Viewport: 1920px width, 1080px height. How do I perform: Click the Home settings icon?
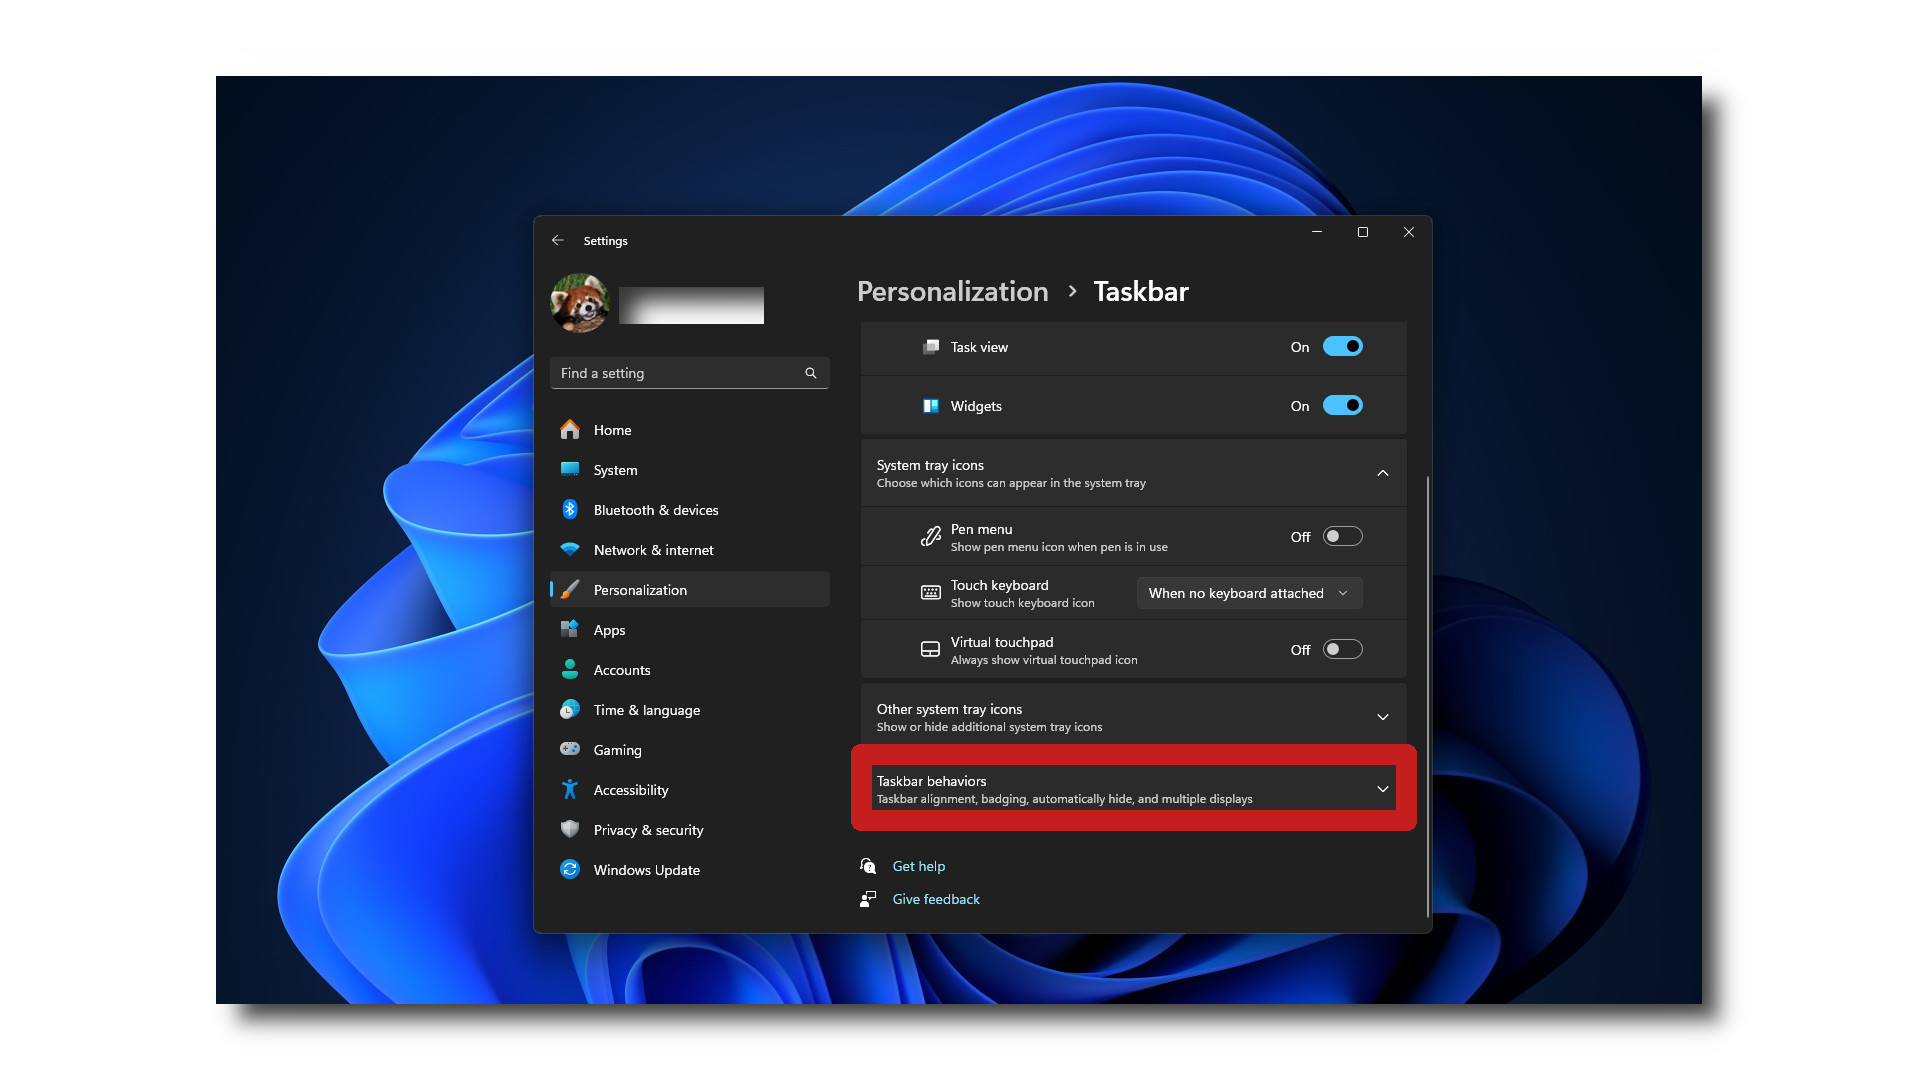(570, 430)
